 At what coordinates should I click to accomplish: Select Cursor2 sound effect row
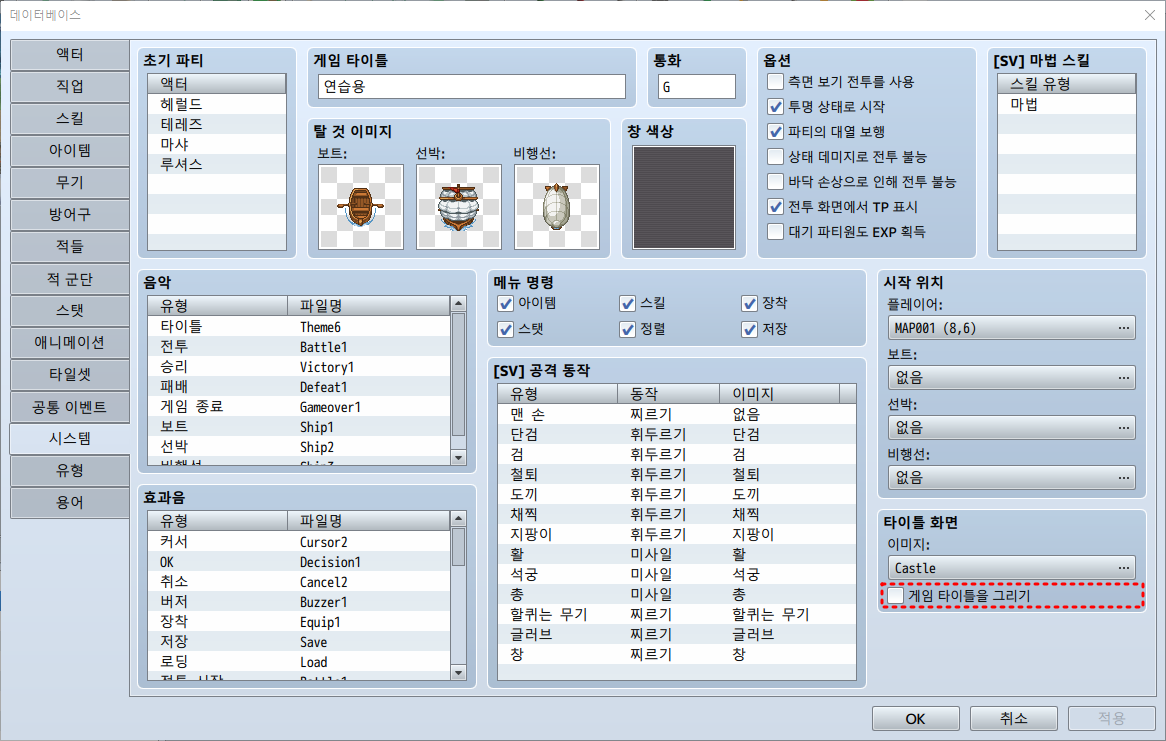[300, 542]
